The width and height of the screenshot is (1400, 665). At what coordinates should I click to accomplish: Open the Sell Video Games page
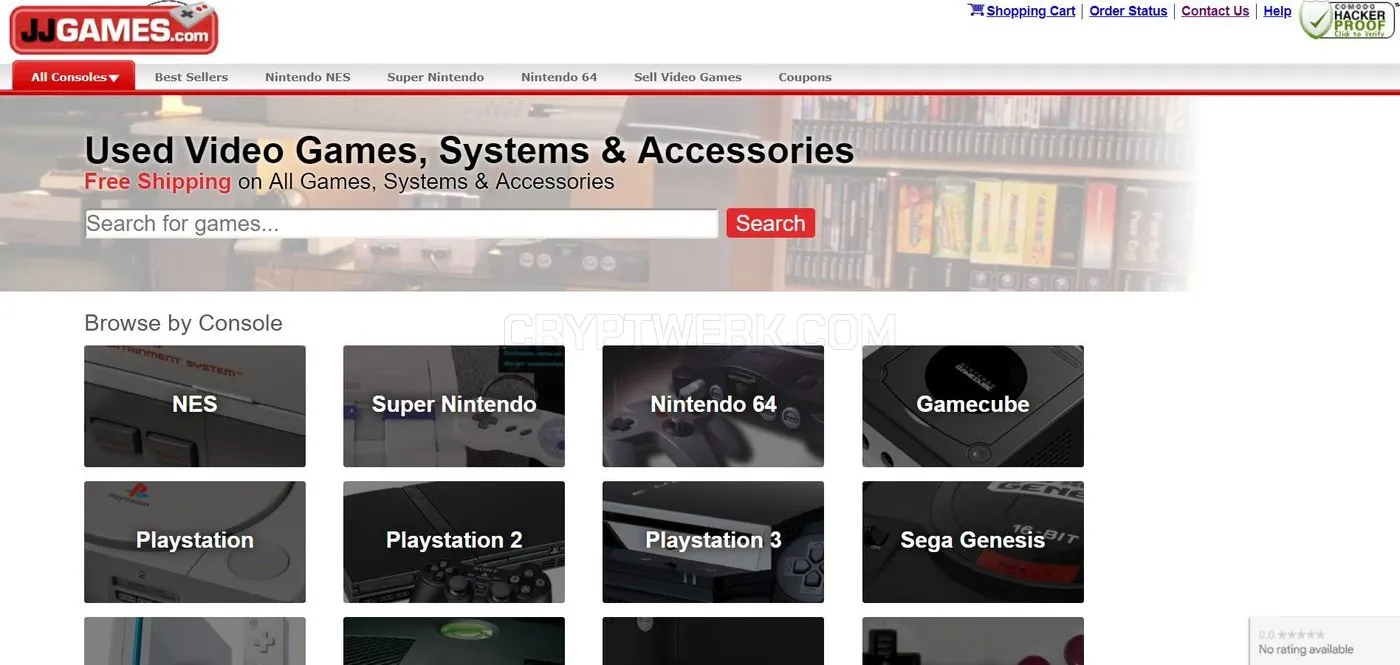click(688, 77)
